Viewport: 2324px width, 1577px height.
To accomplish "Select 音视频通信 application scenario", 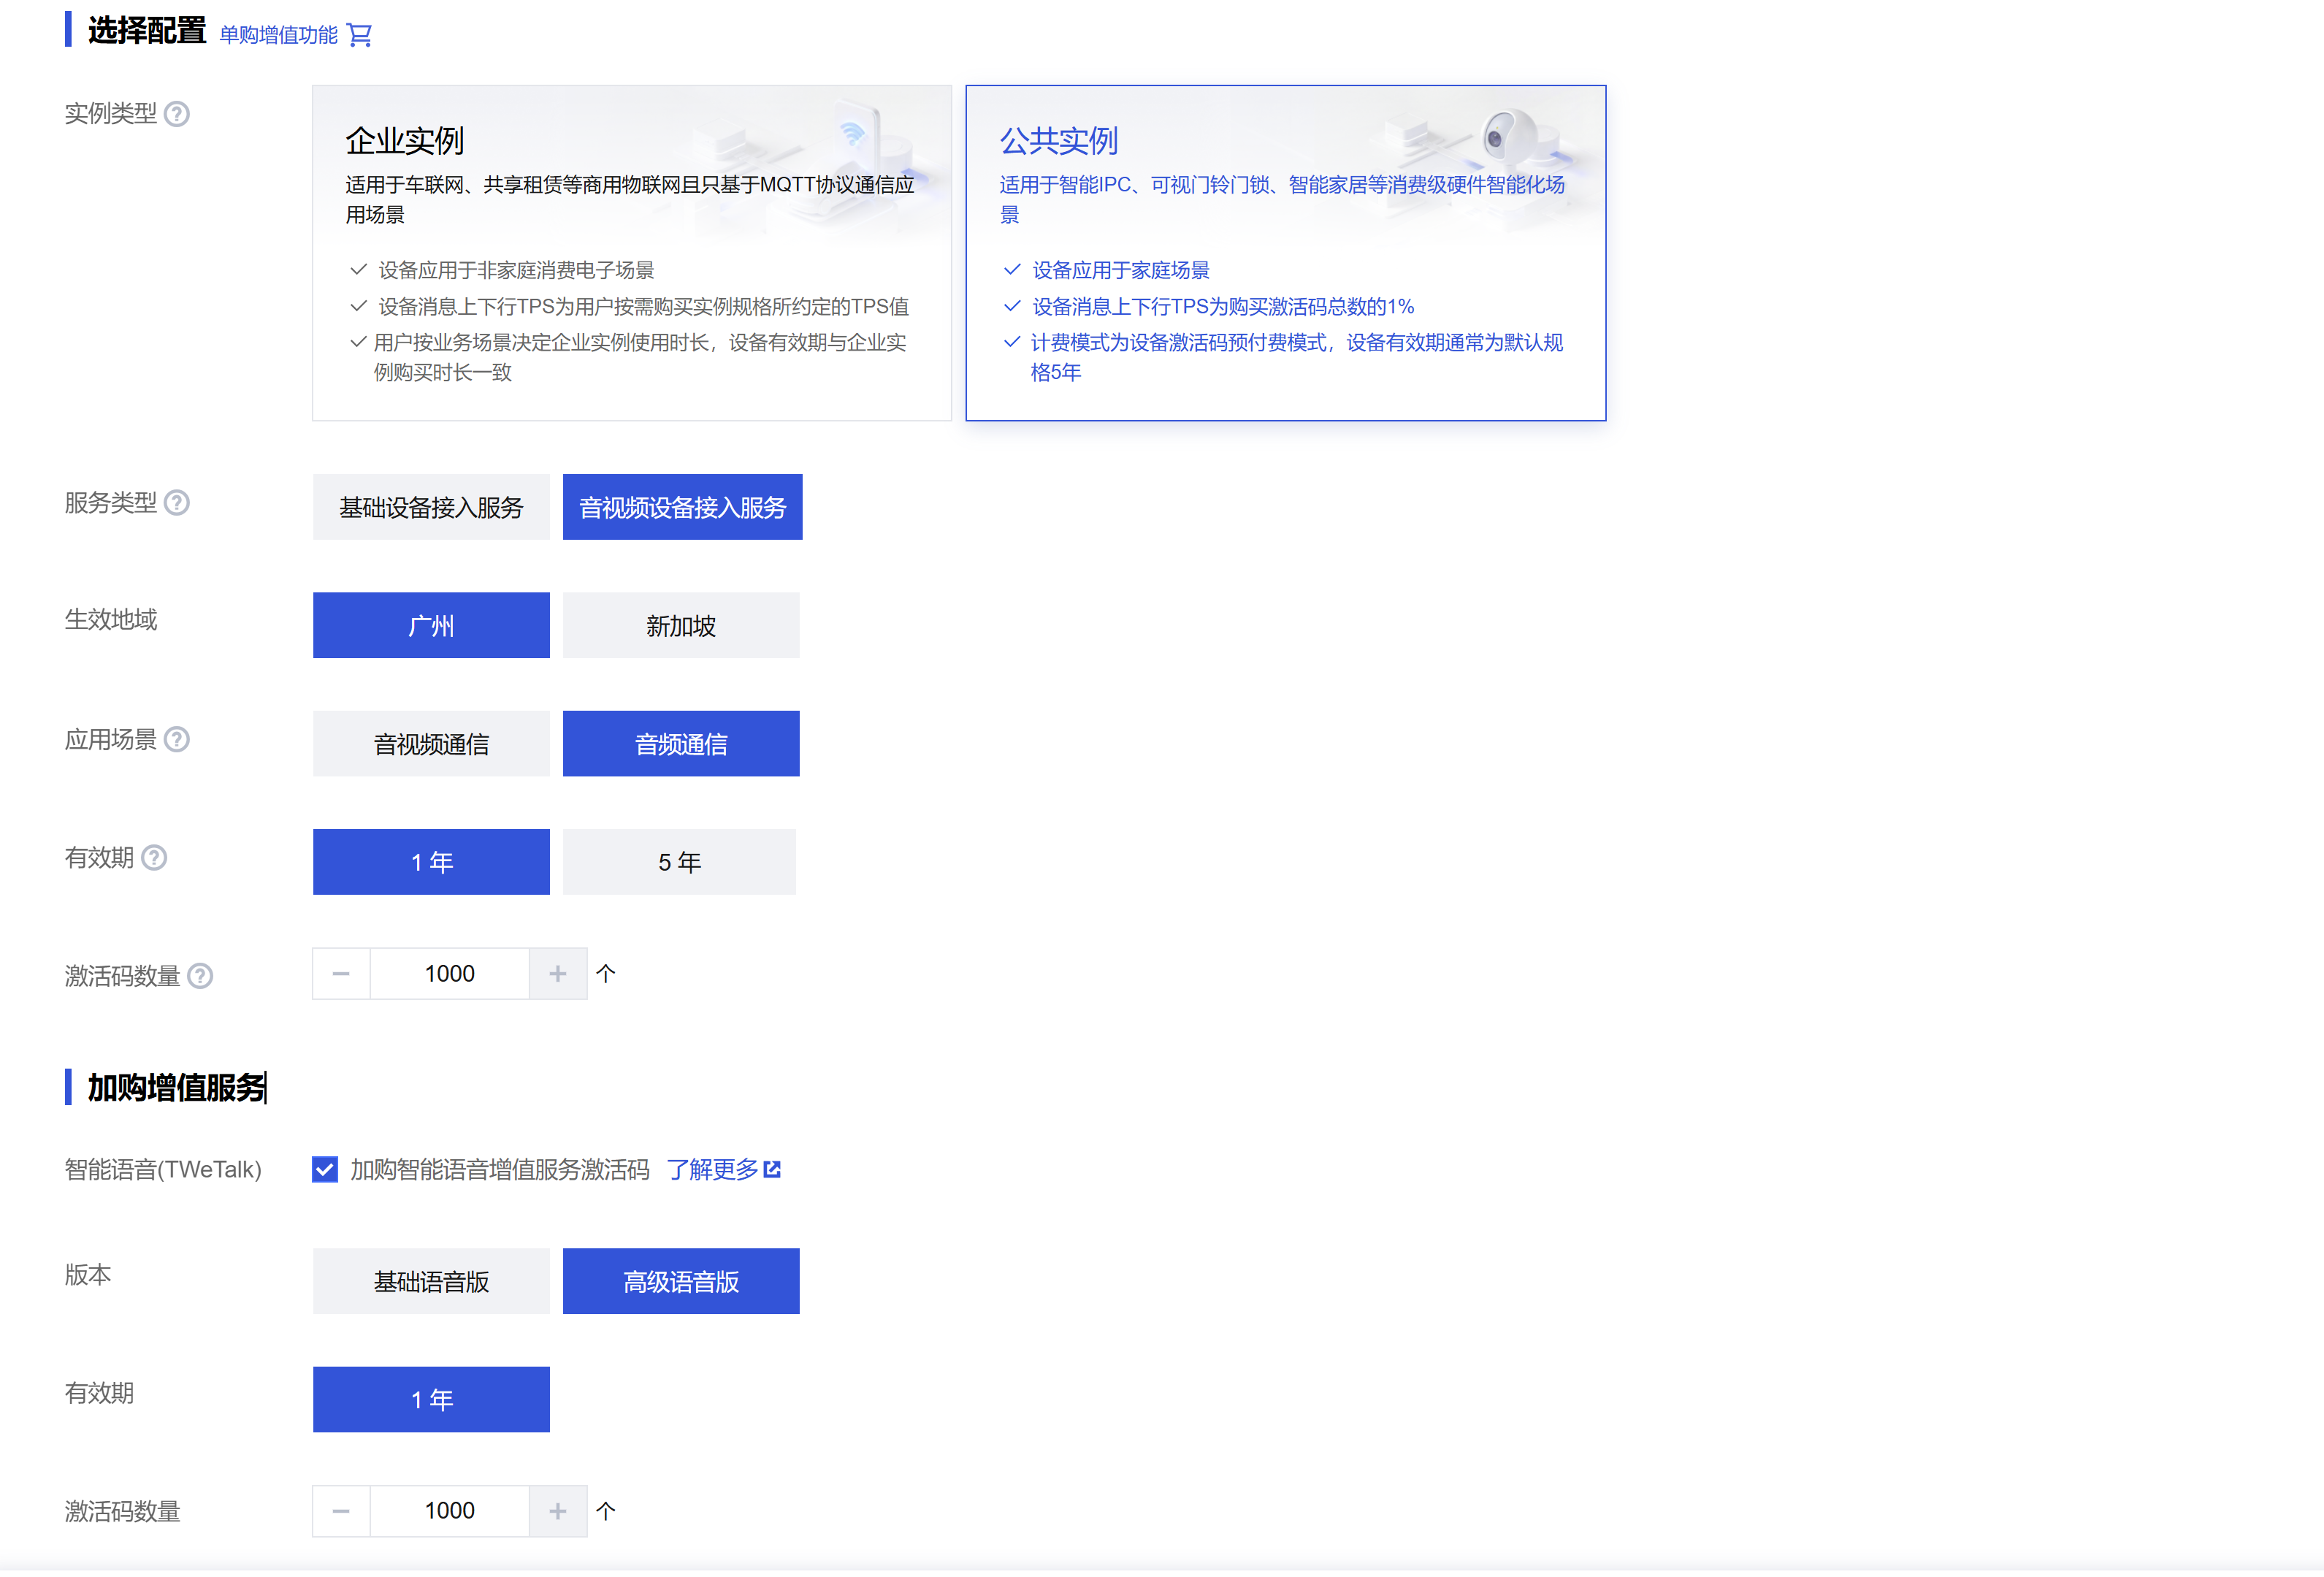I will 431,744.
